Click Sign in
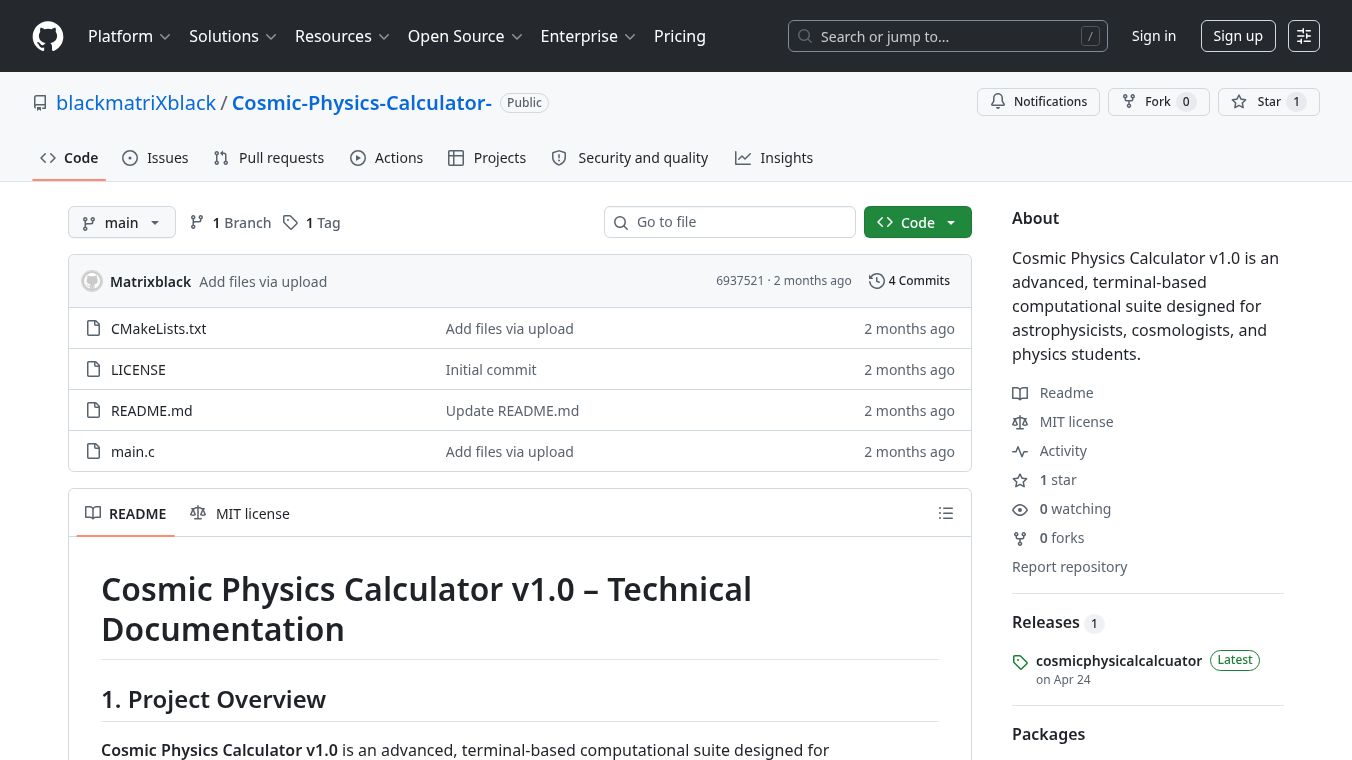The image size is (1352, 760). [x=1154, y=36]
